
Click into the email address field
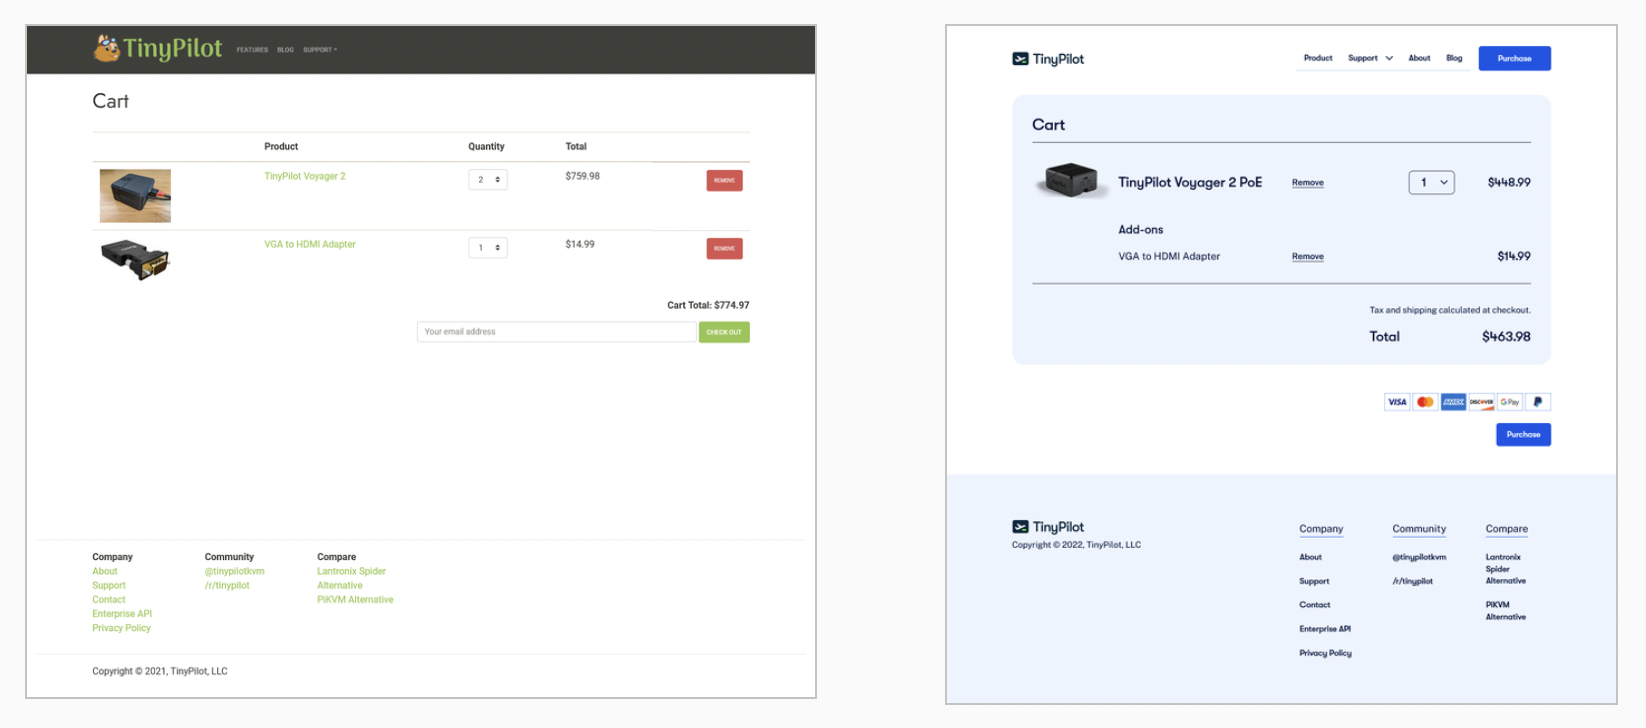point(556,332)
